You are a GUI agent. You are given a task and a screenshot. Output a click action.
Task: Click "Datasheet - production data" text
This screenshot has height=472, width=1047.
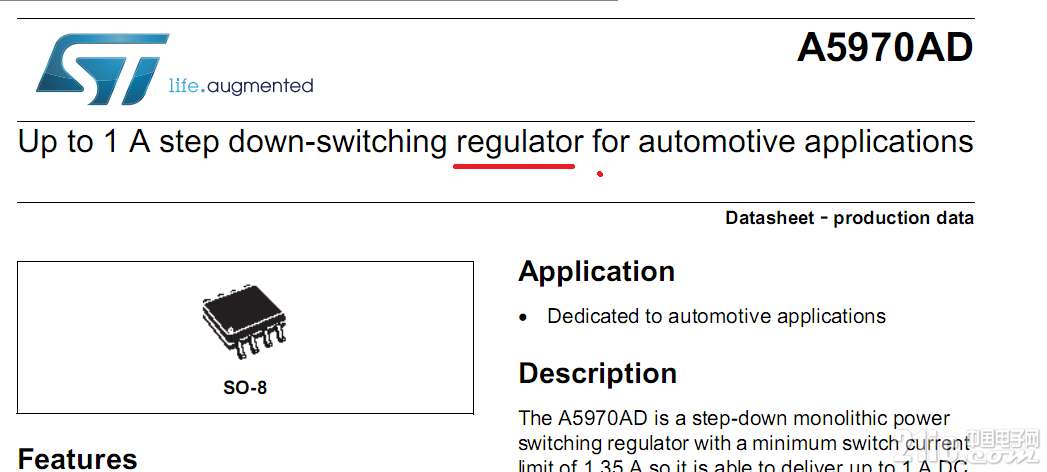(x=849, y=218)
